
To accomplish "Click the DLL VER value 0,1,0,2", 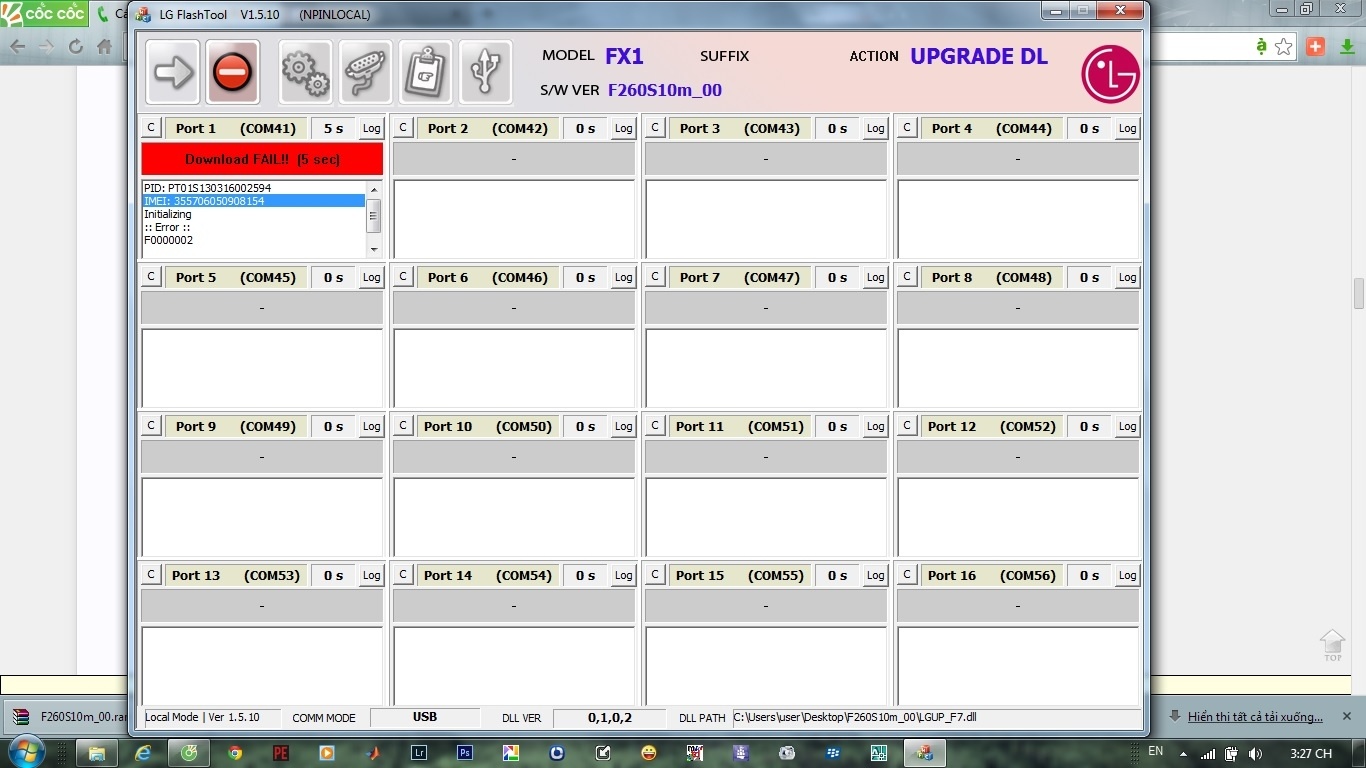I will coord(610,717).
